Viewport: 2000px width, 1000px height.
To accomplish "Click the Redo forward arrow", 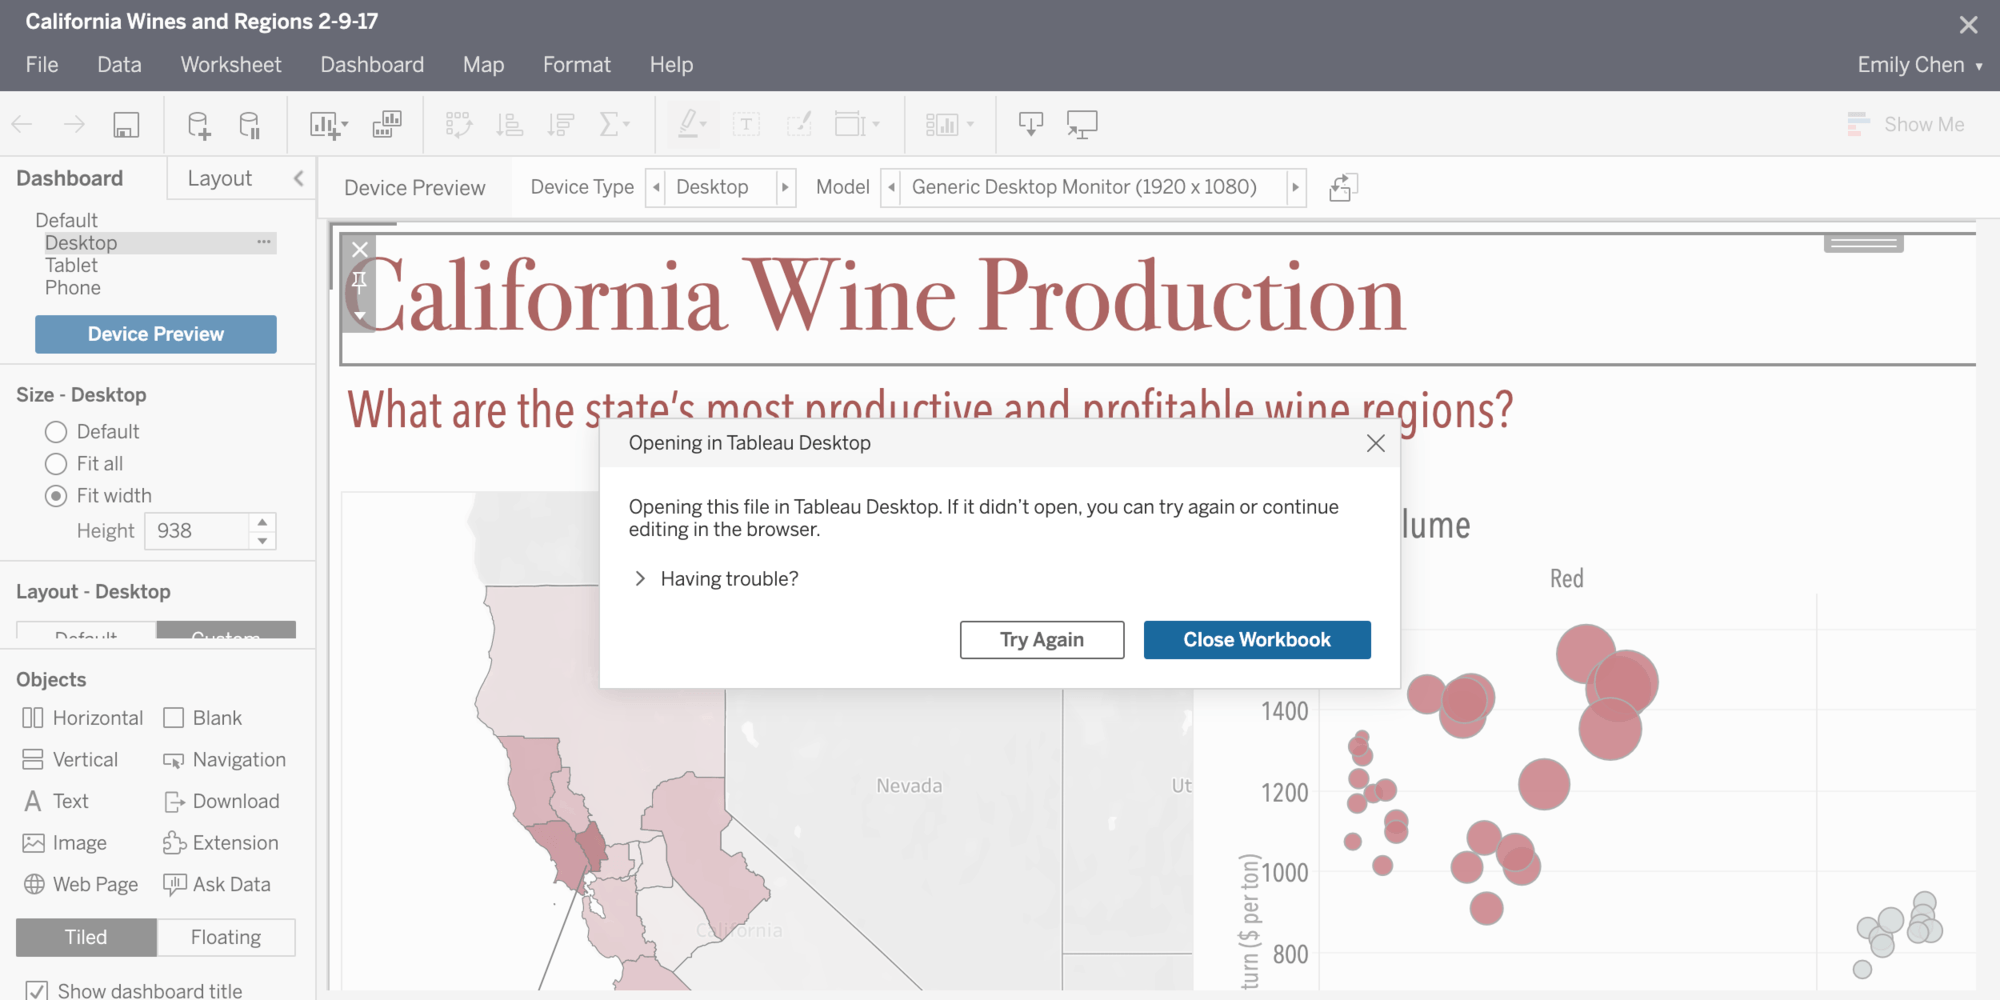I will [x=74, y=124].
